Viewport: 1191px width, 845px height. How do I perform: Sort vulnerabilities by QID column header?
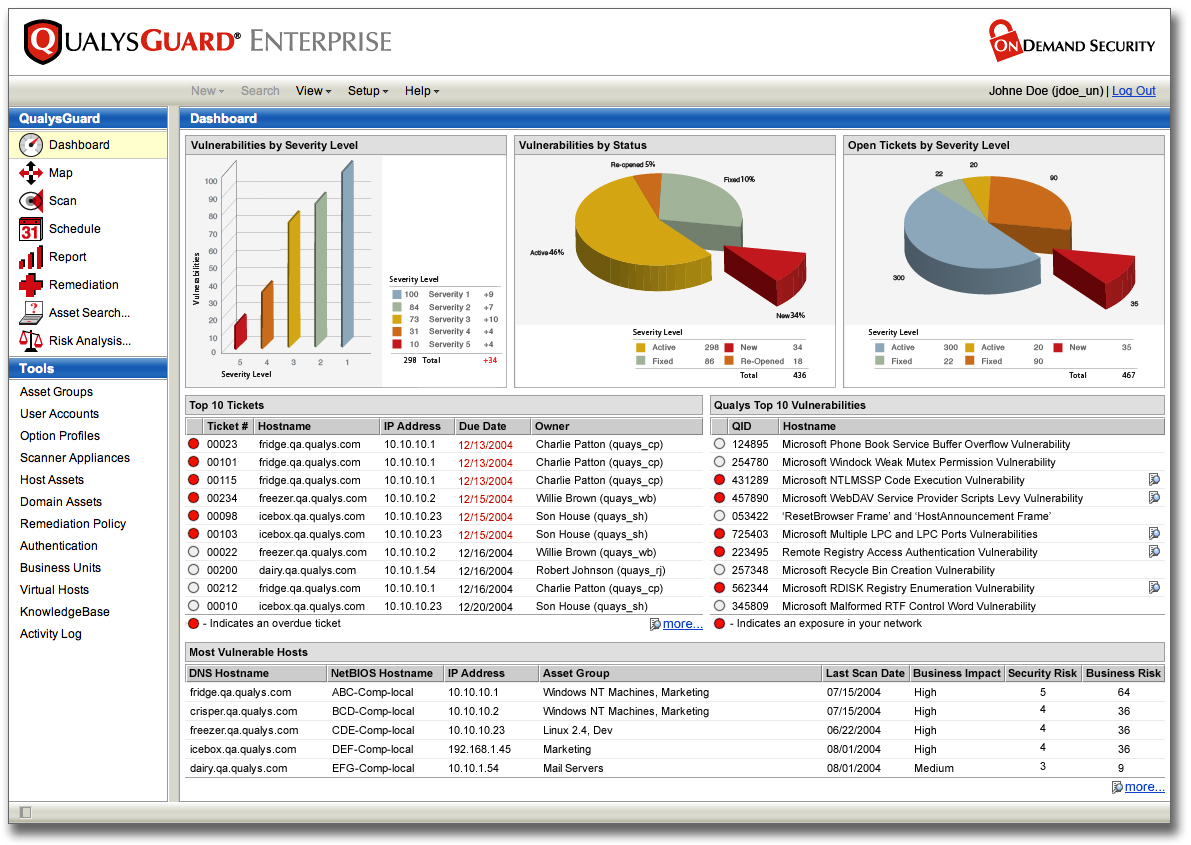pos(753,426)
